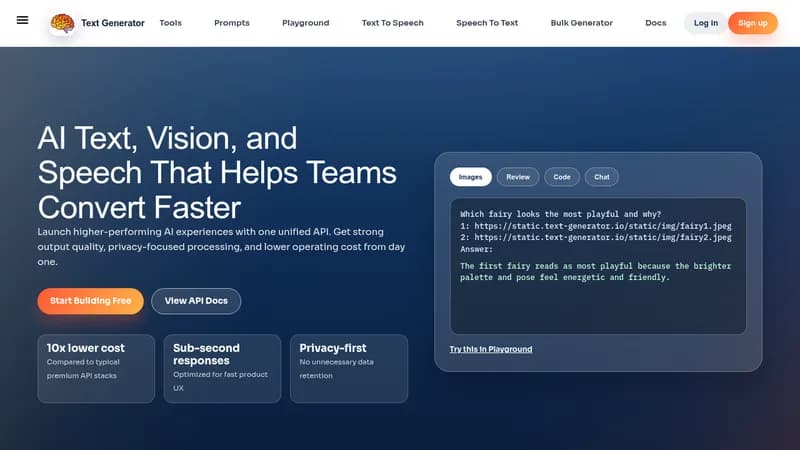Switch to the Chat tab
This screenshot has width=800, height=450.
(602, 177)
